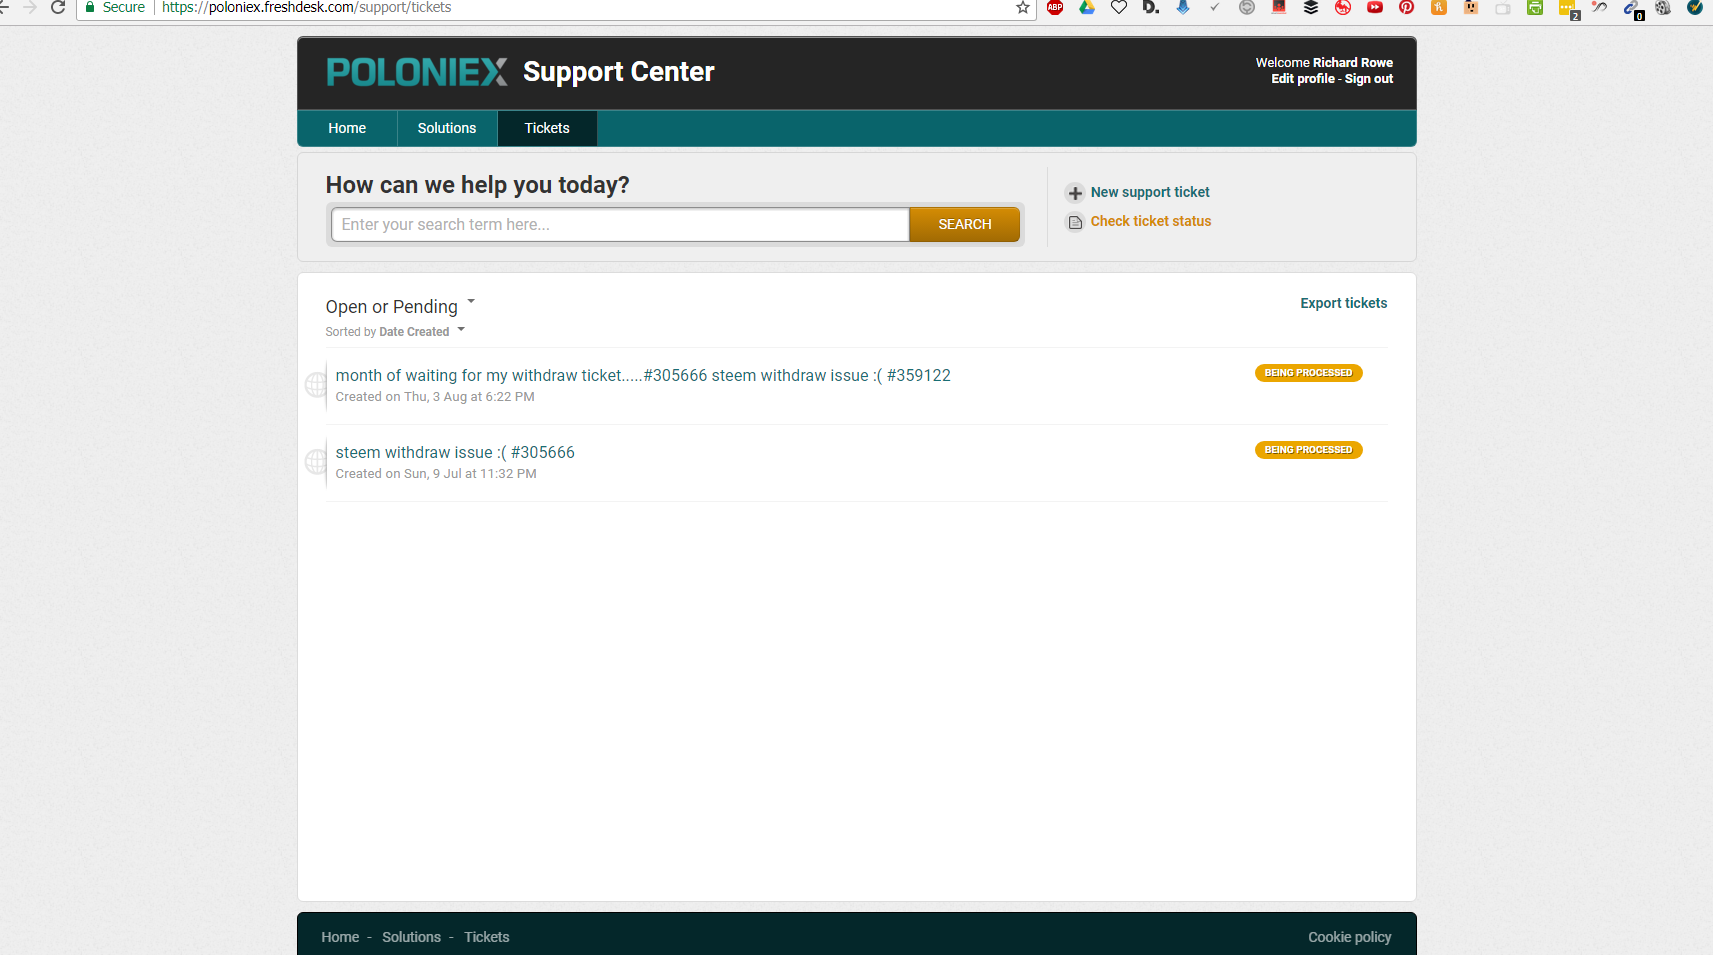
Task: Bookmark this page with the star icon
Action: tap(1023, 7)
